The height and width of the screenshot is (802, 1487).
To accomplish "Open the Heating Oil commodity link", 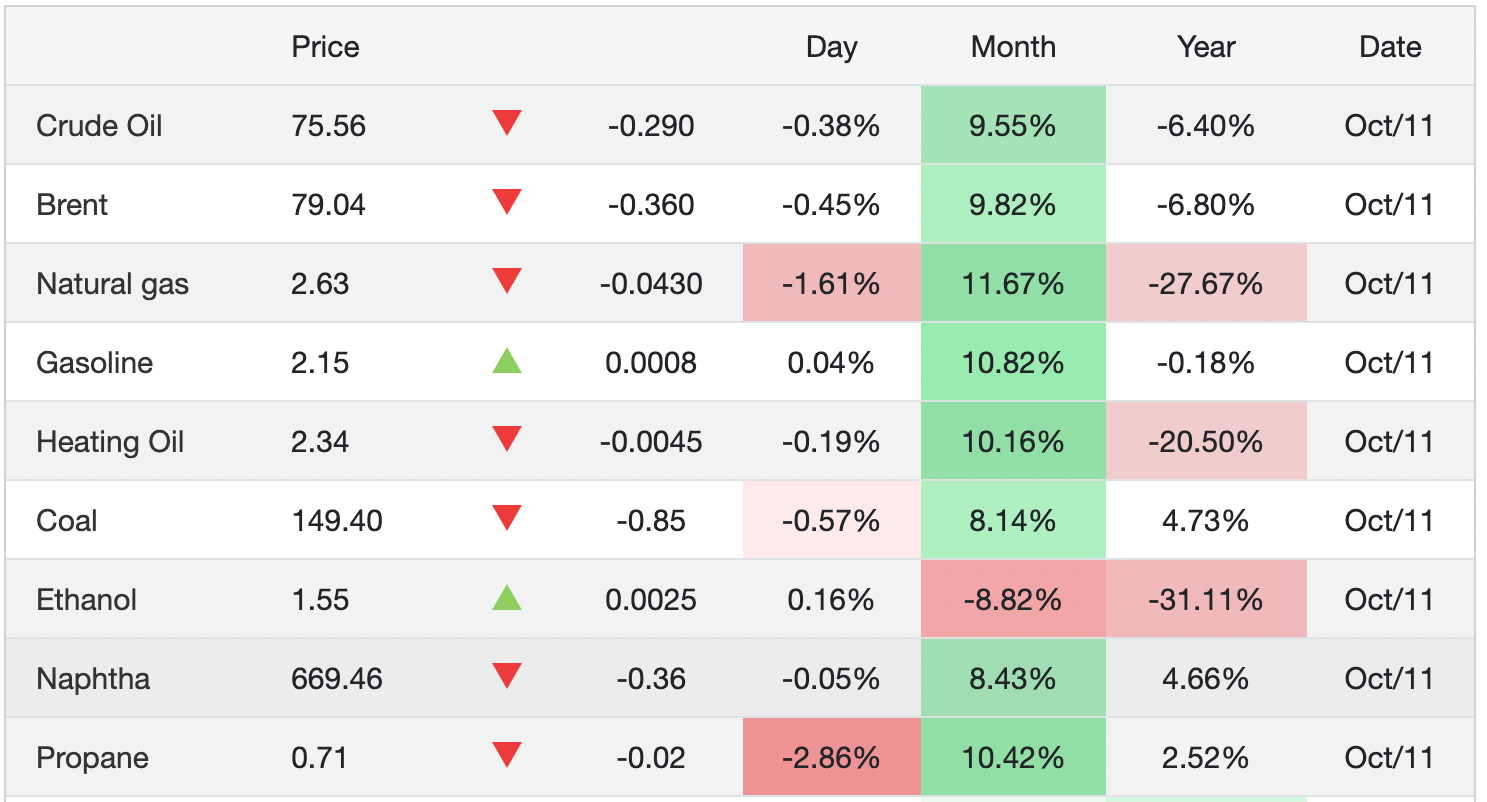I will (x=110, y=441).
